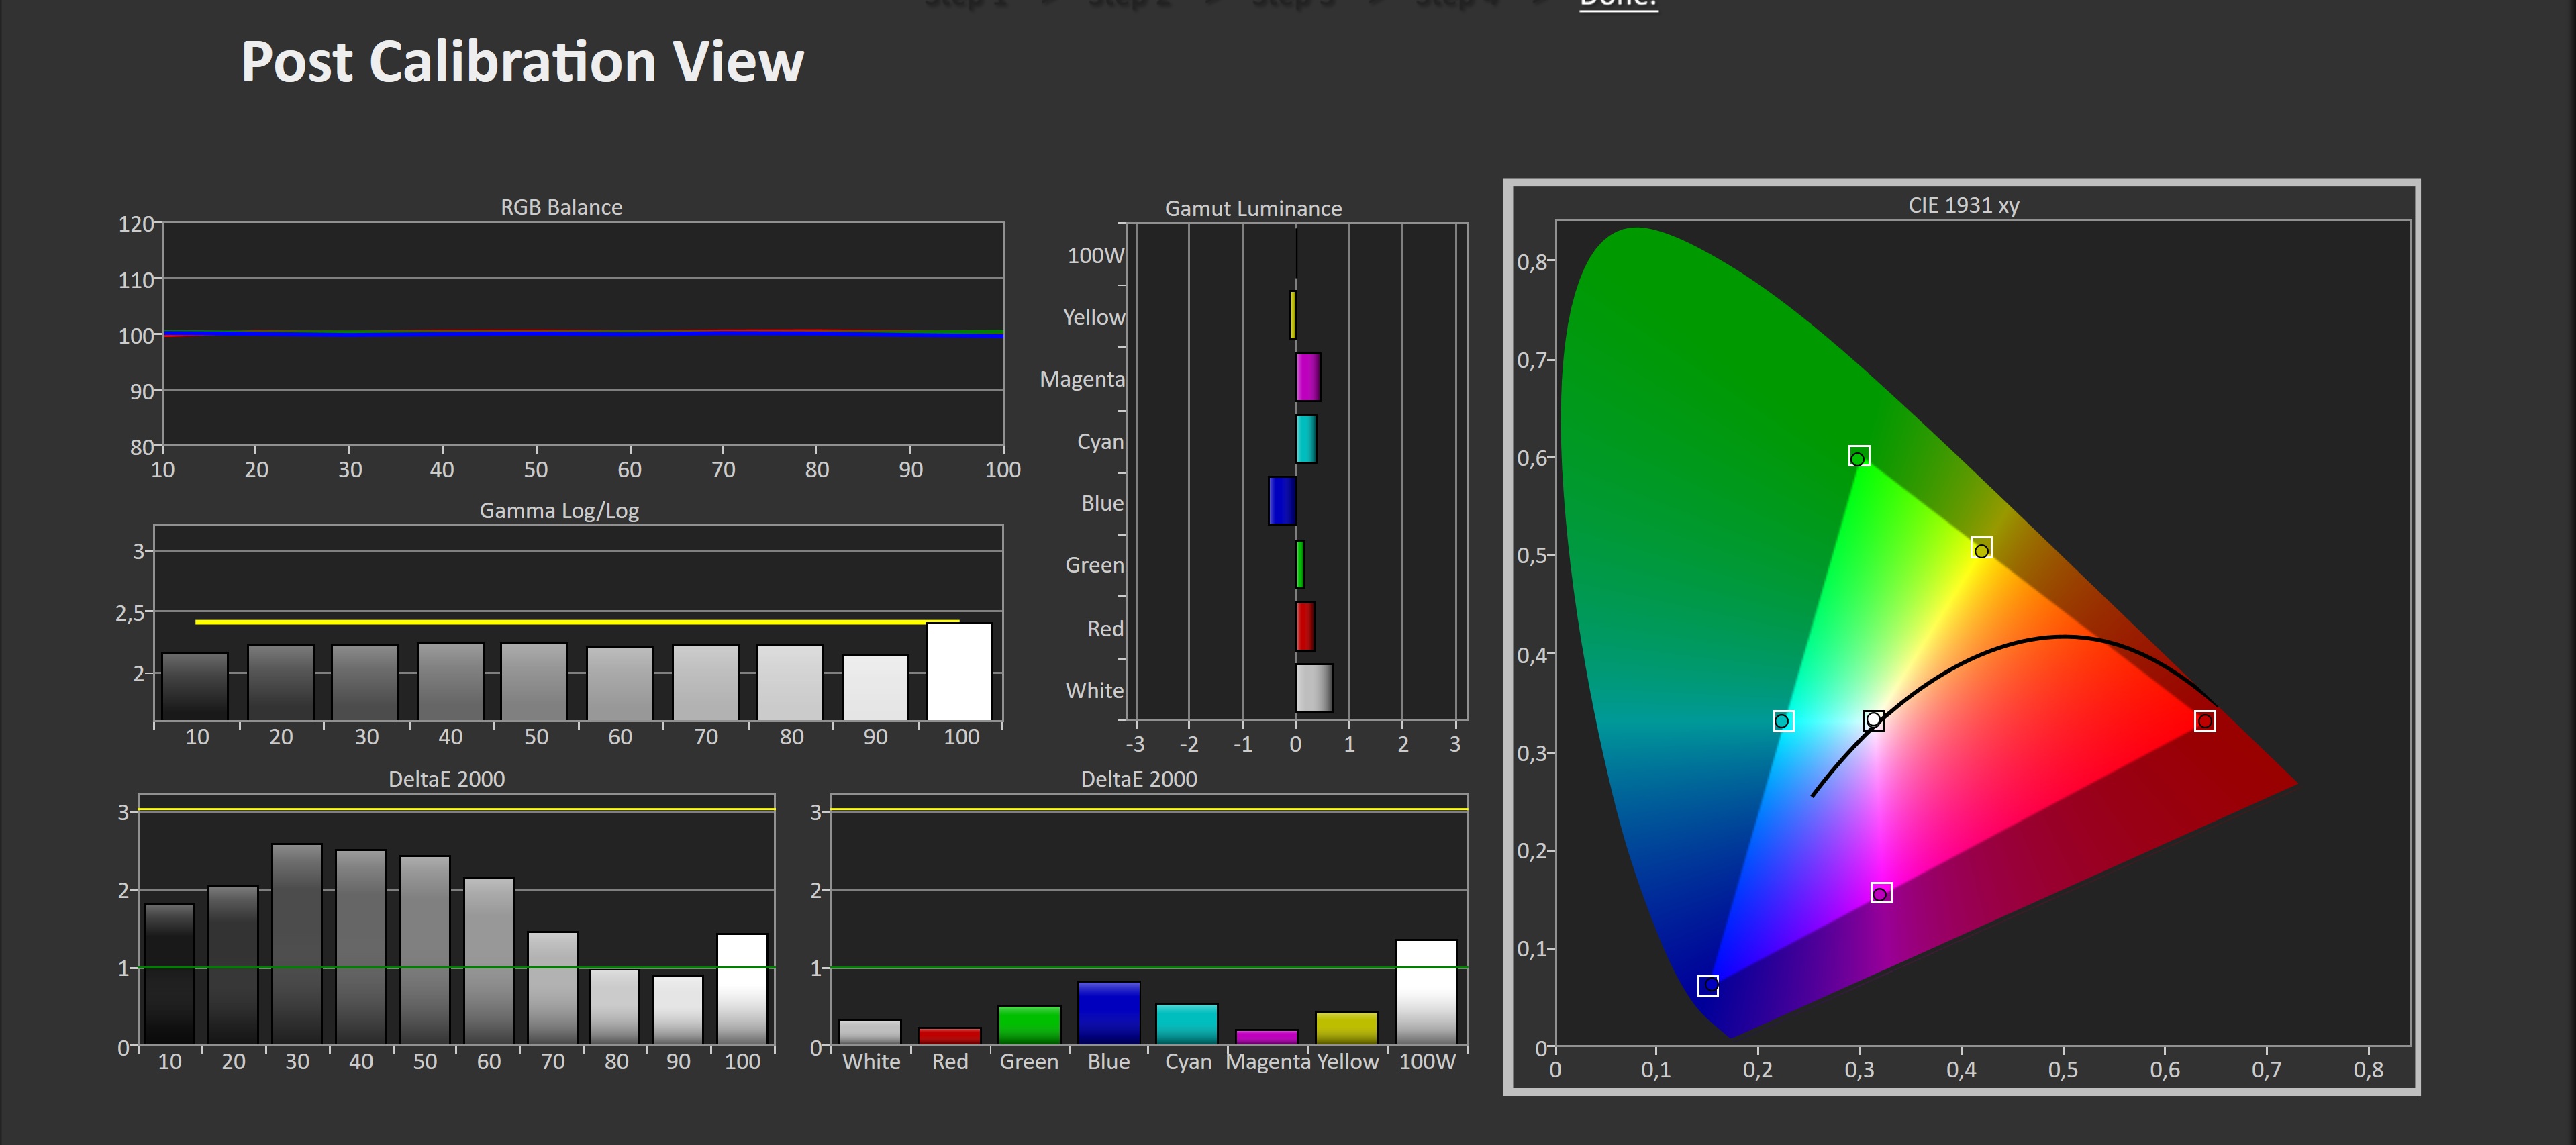Click the white point marker on CIE chart

[x=1873, y=720]
